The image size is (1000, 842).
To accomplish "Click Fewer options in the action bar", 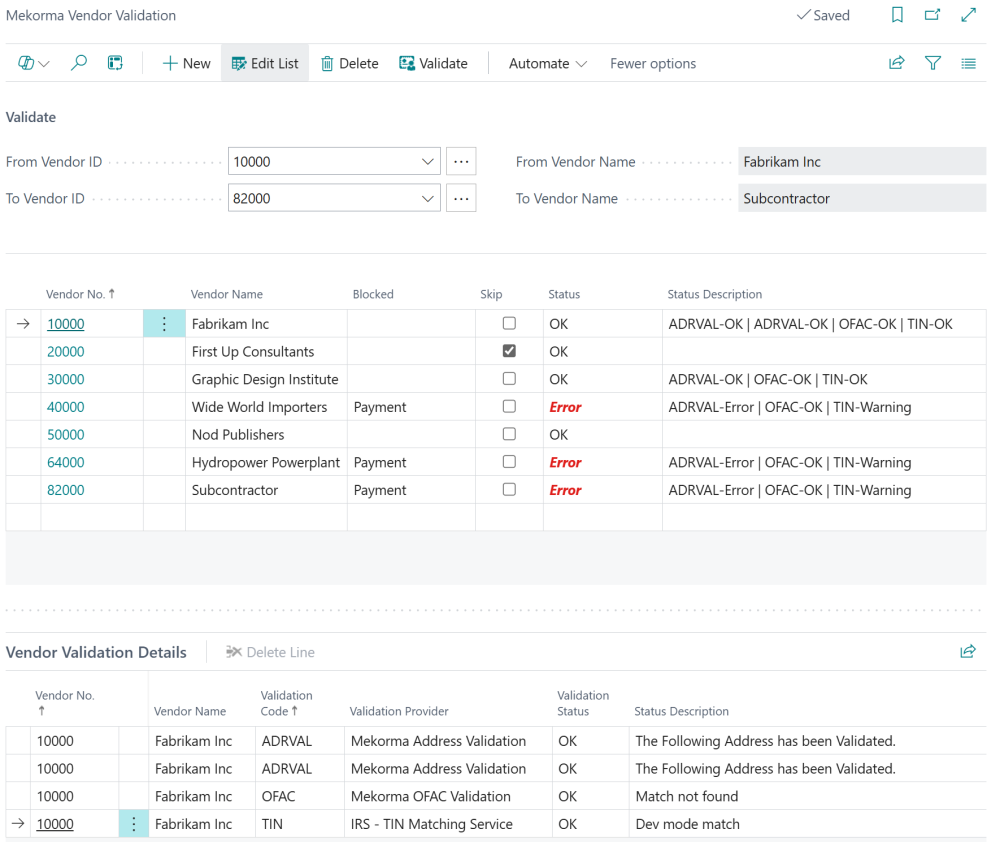I will (x=652, y=62).
